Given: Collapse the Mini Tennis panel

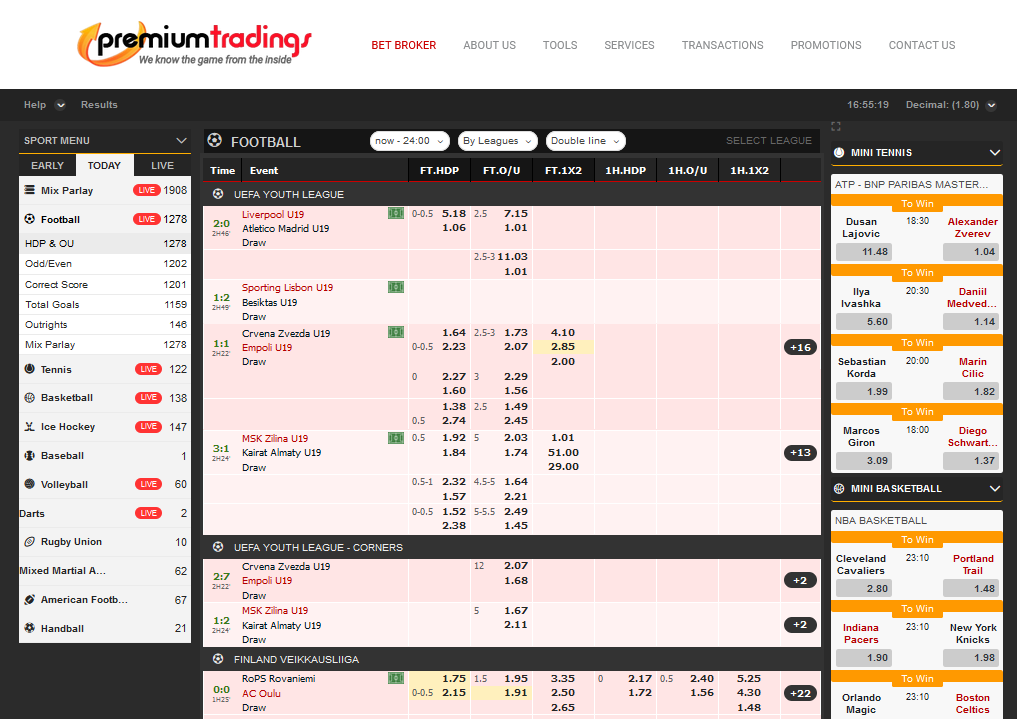Looking at the screenshot, I should [994, 153].
